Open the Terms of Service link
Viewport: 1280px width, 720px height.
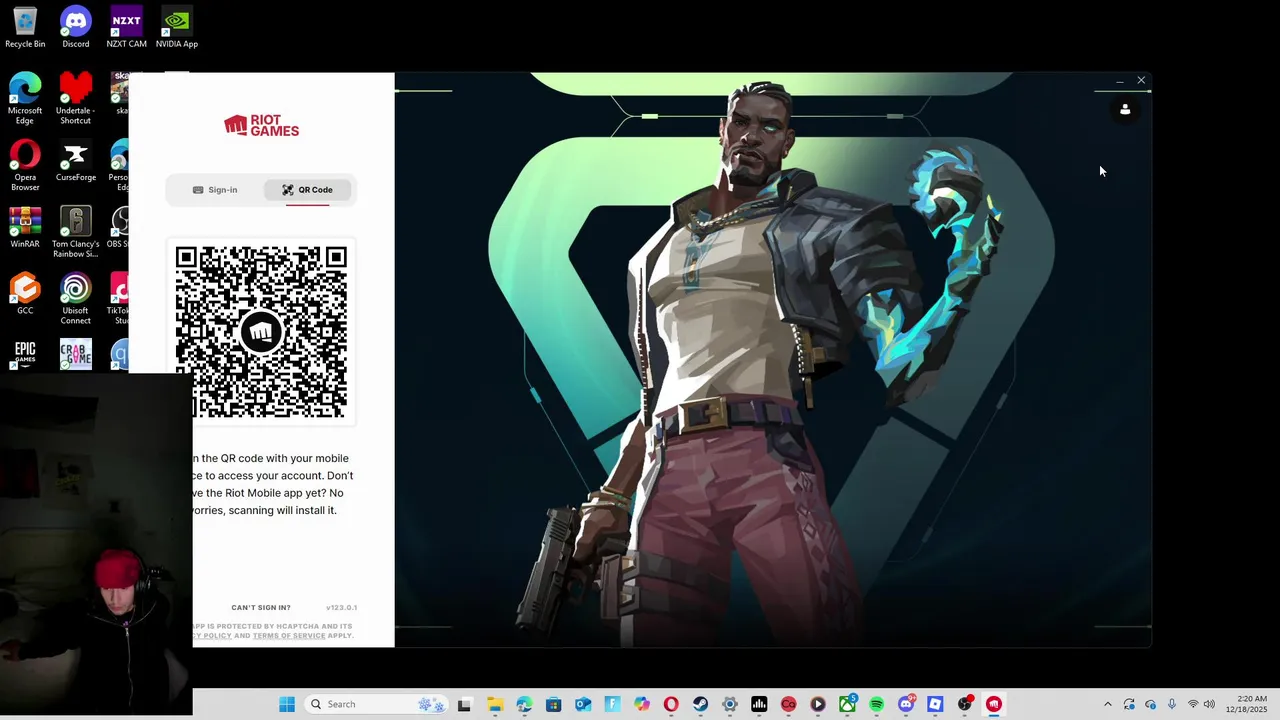pyautogui.click(x=289, y=636)
